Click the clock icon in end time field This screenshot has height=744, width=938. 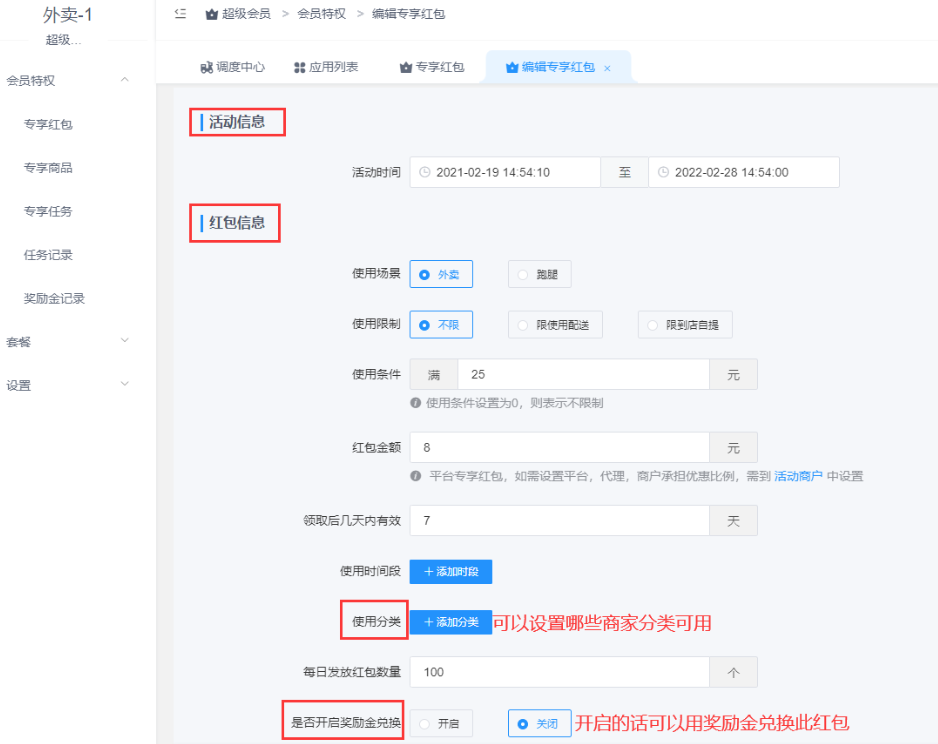click(x=663, y=172)
